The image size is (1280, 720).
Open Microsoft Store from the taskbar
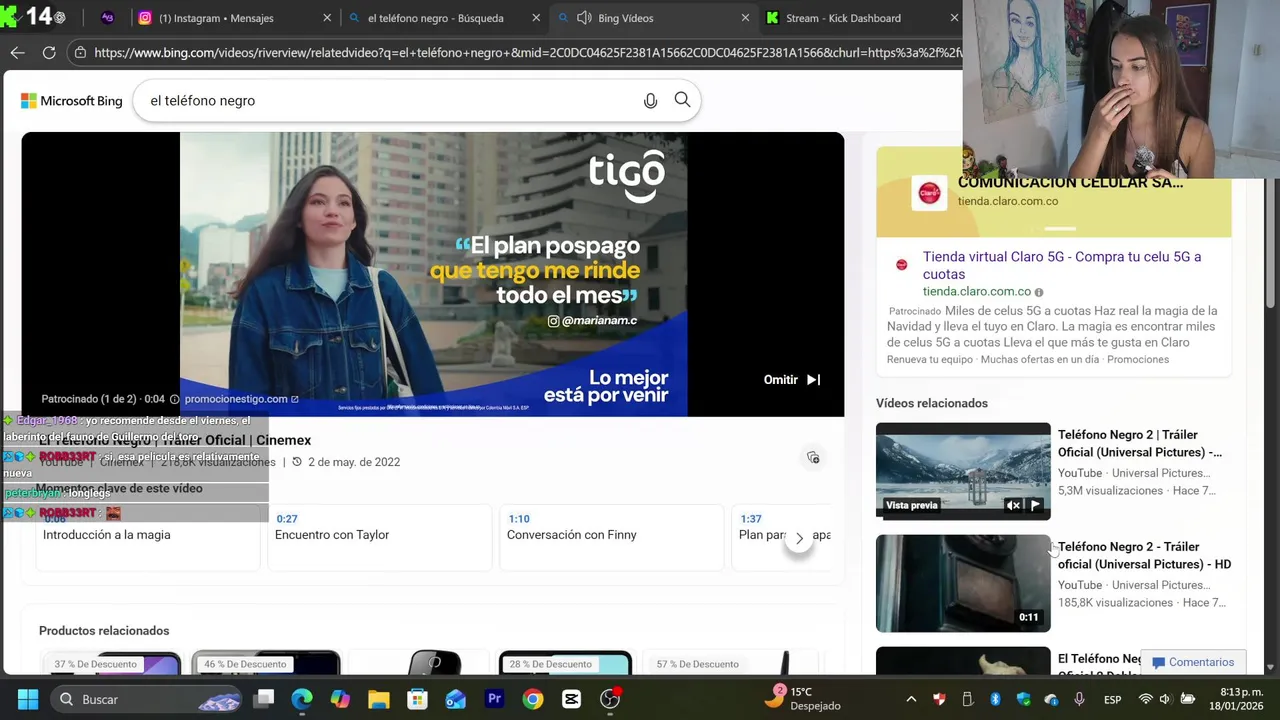tap(417, 699)
